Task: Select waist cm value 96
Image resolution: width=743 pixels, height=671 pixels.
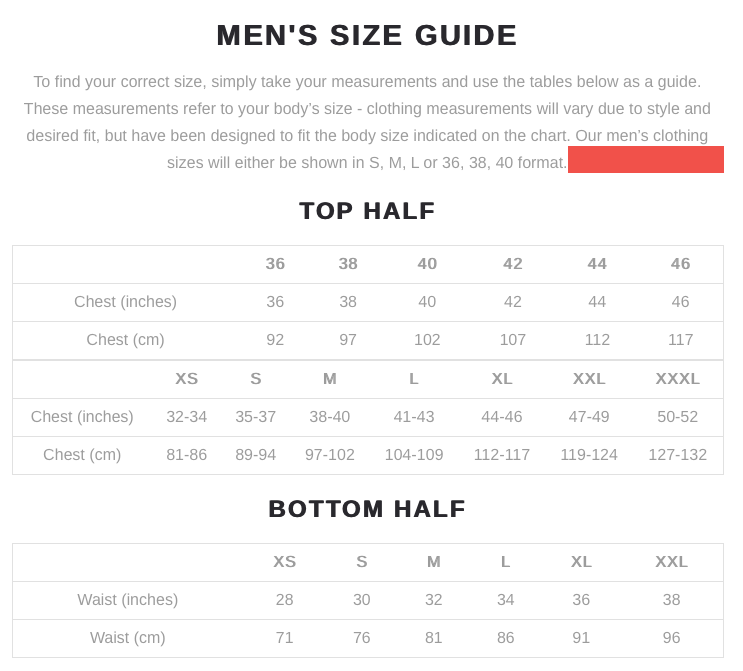Action: pos(671,637)
